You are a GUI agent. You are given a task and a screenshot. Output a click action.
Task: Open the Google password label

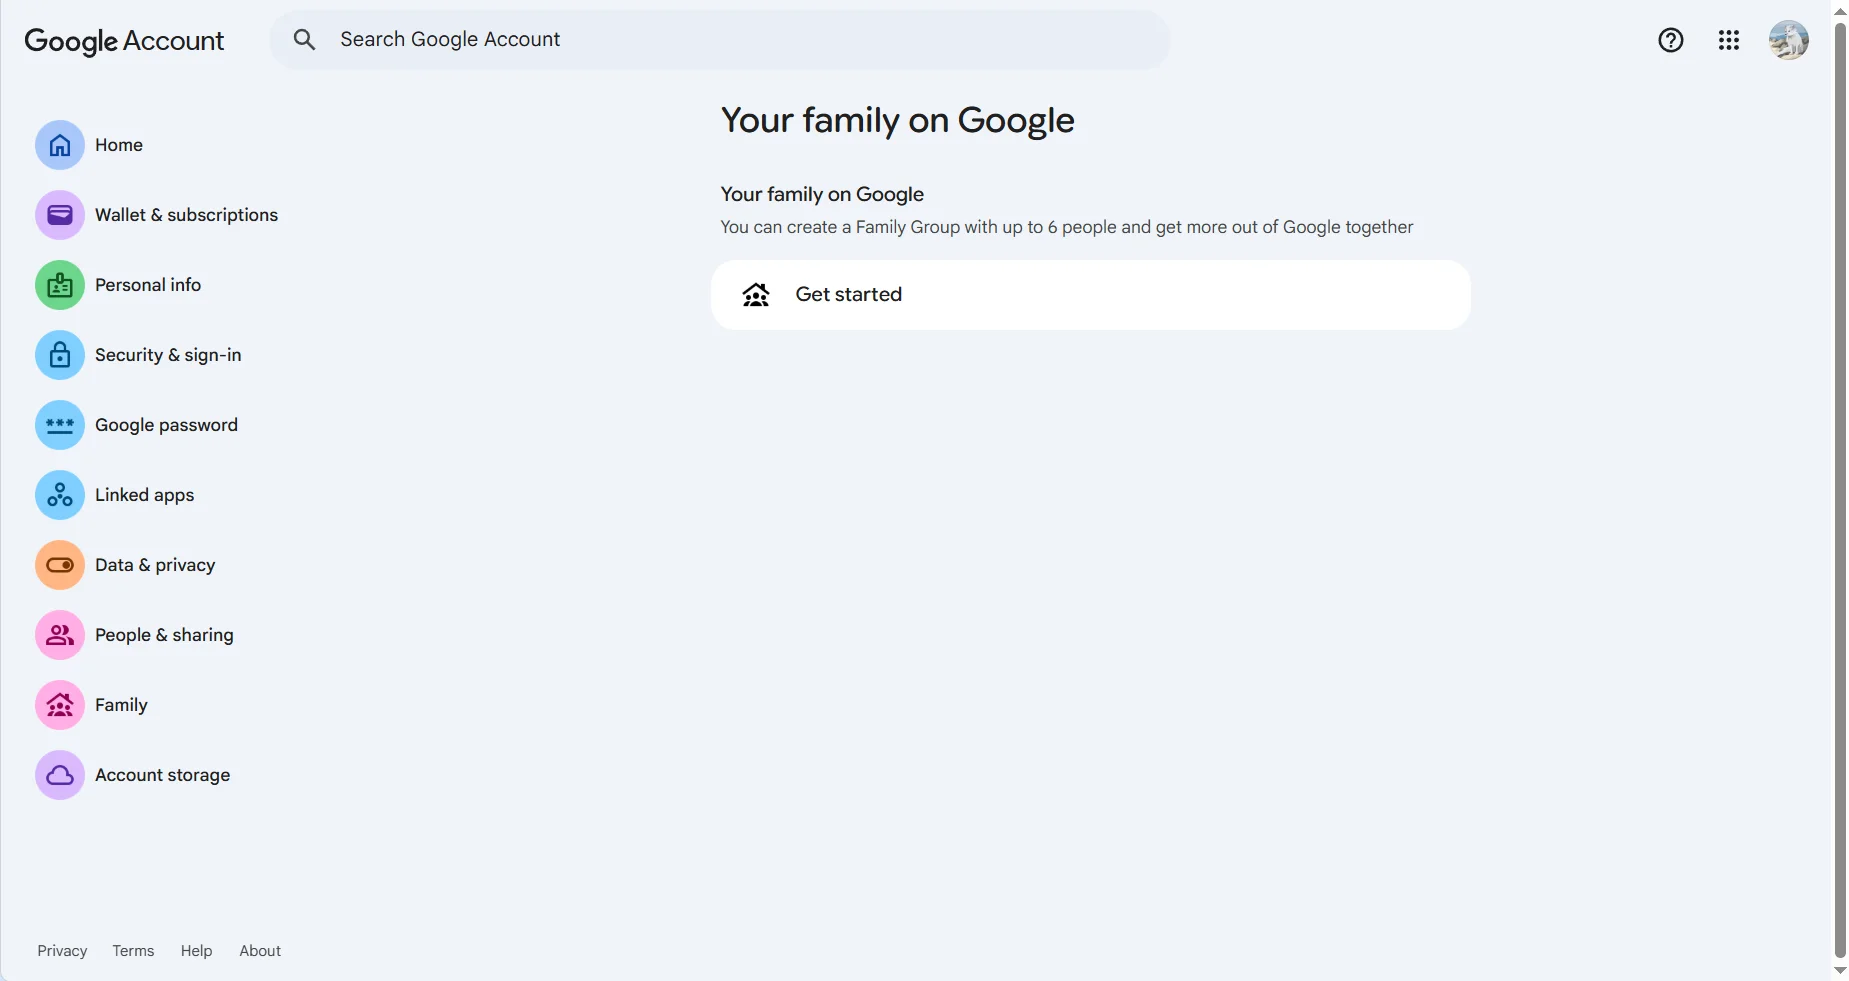click(x=166, y=425)
